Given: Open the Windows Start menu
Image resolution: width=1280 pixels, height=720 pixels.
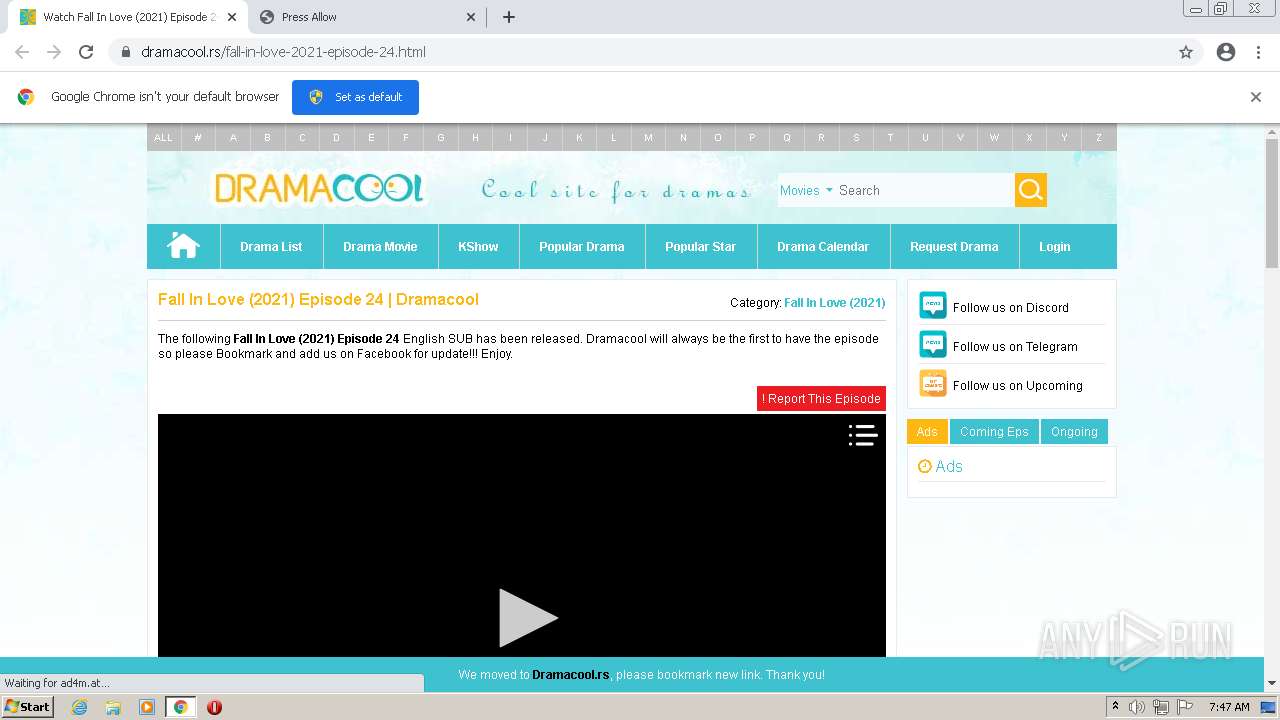Looking at the screenshot, I should click(27, 707).
